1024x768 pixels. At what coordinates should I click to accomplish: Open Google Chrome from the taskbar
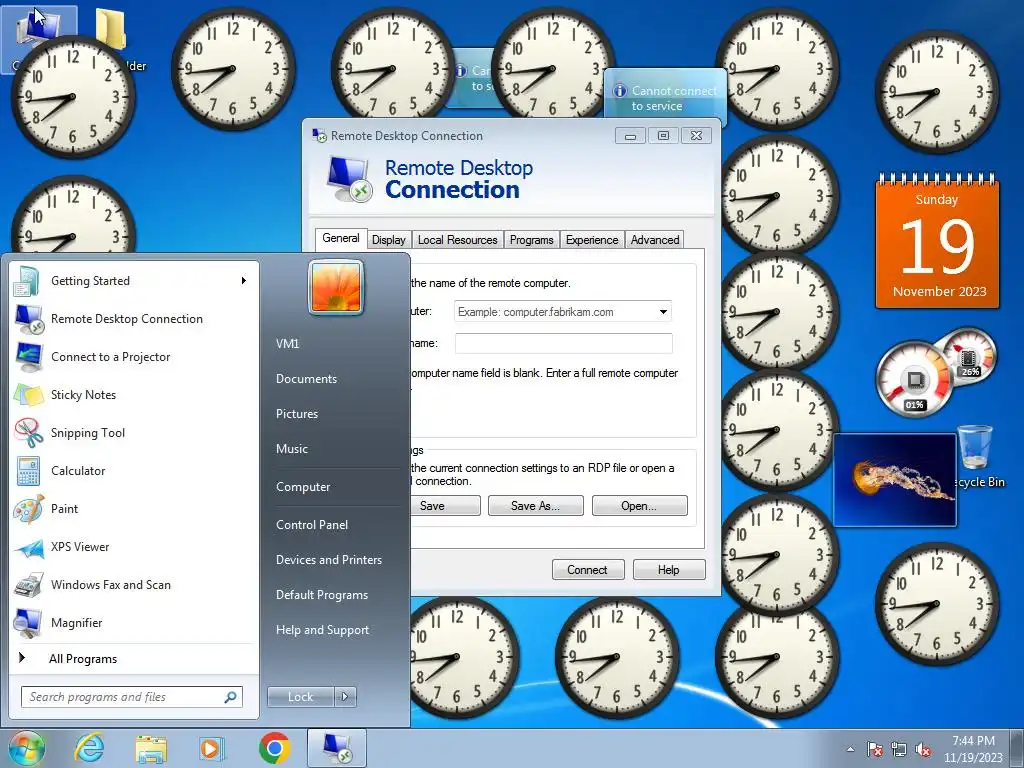274,748
